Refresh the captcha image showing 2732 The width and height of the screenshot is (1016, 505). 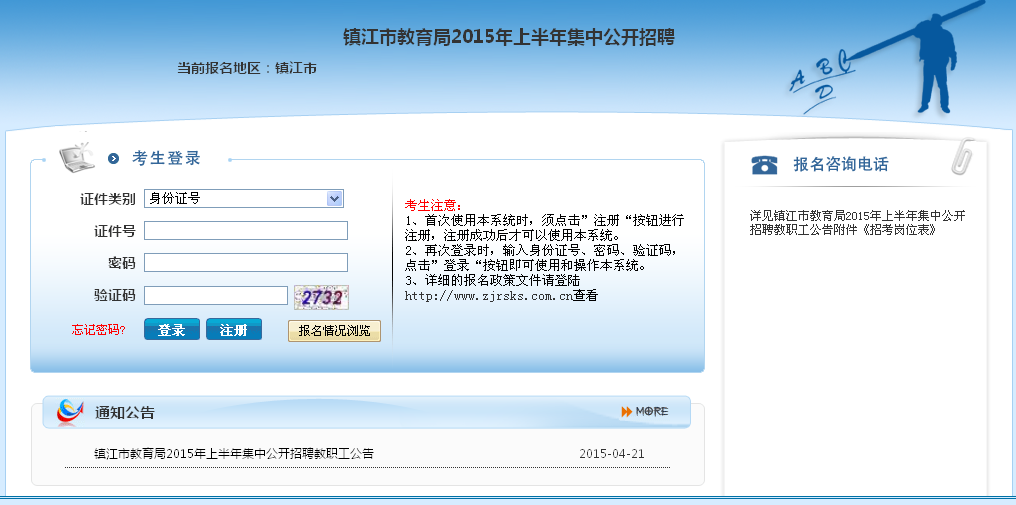pos(321,297)
